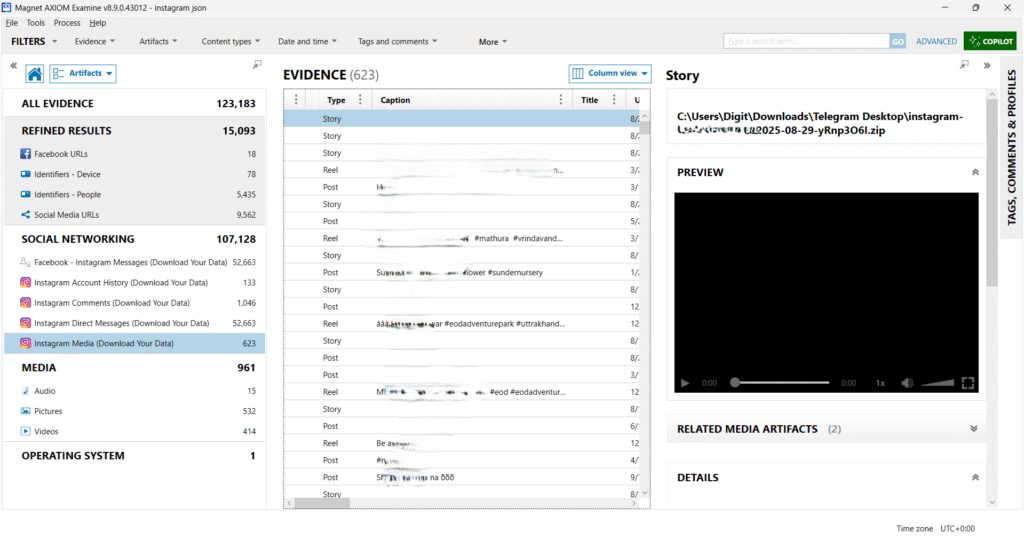1024x541 pixels.
Task: Expand the Filters dropdown
Action: pyautogui.click(x=34, y=42)
